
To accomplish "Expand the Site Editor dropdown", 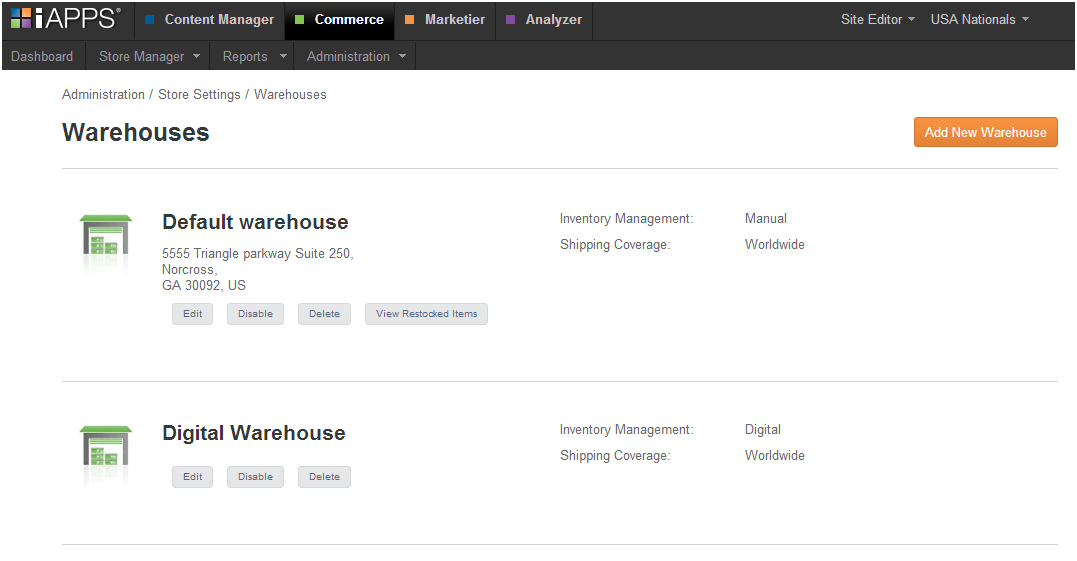I will click(877, 20).
